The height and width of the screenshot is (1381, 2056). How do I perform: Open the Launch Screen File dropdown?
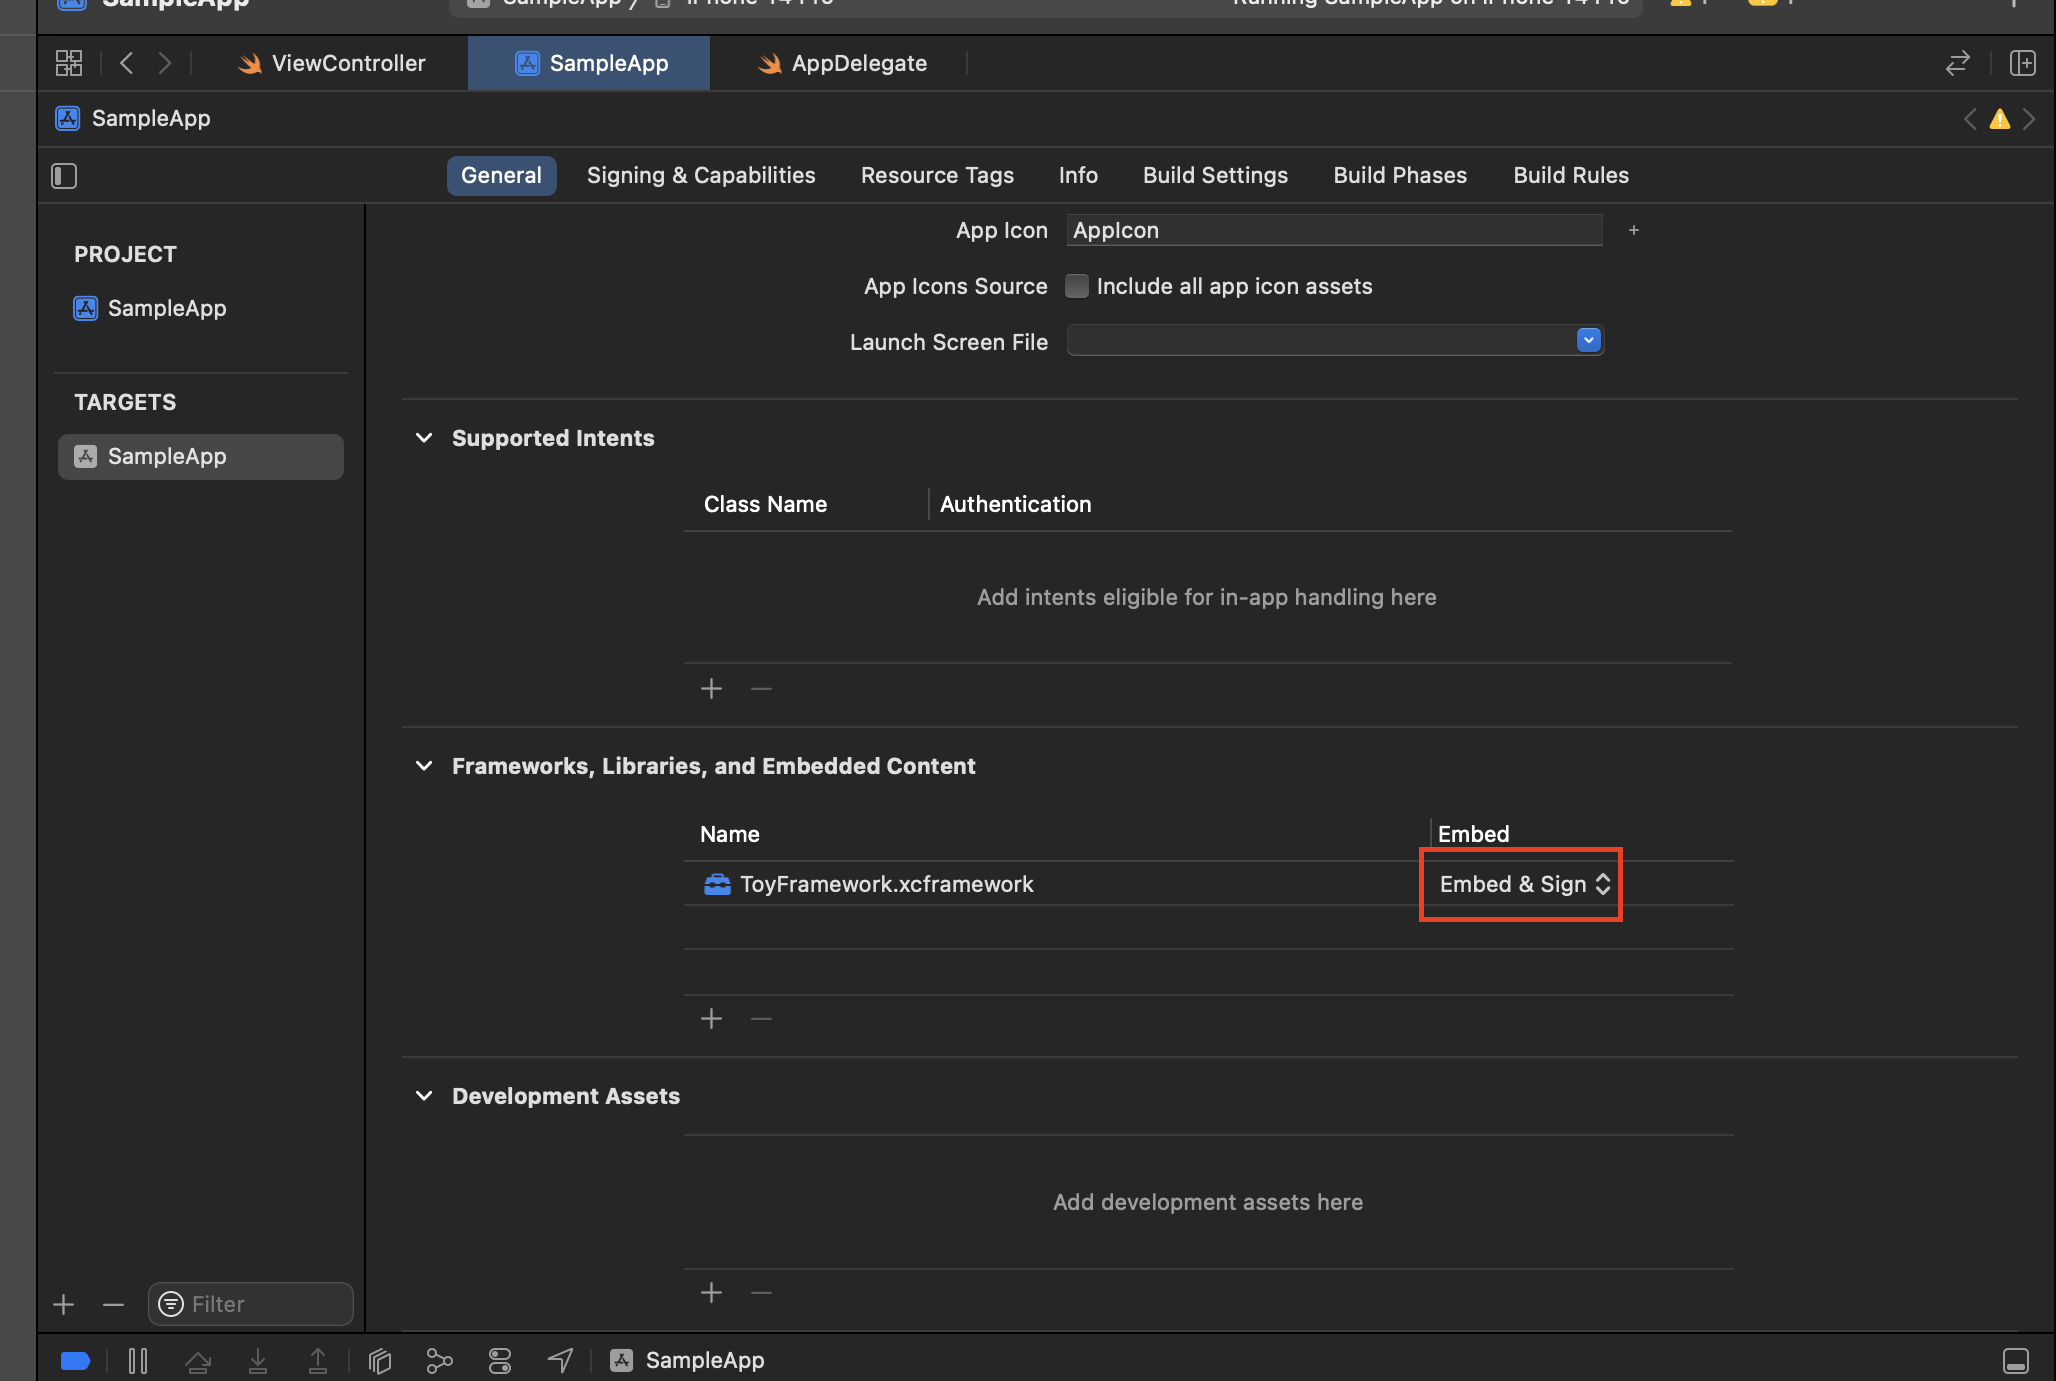(1588, 340)
